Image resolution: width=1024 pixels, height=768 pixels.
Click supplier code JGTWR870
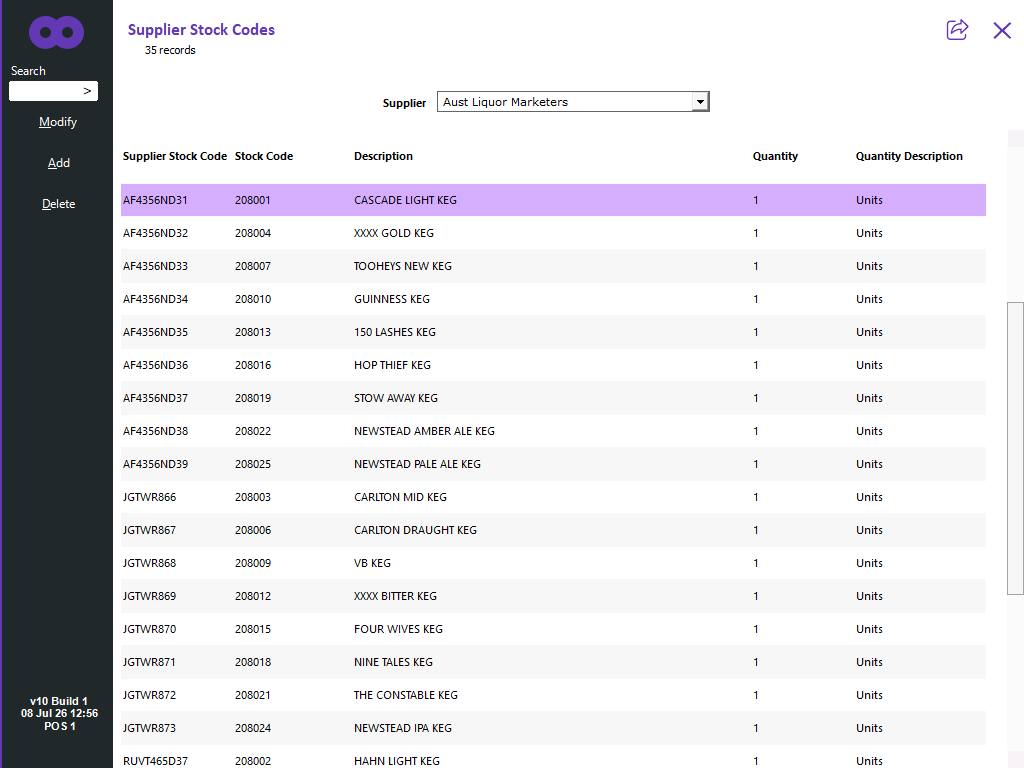tap(150, 629)
